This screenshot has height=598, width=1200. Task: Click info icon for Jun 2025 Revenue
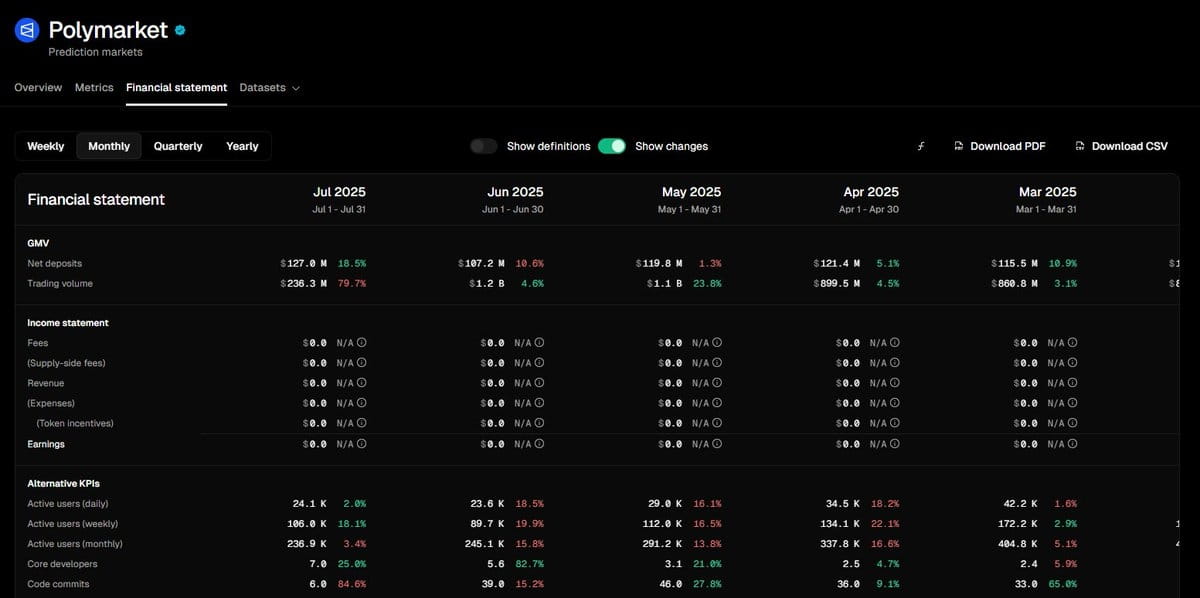[540, 383]
